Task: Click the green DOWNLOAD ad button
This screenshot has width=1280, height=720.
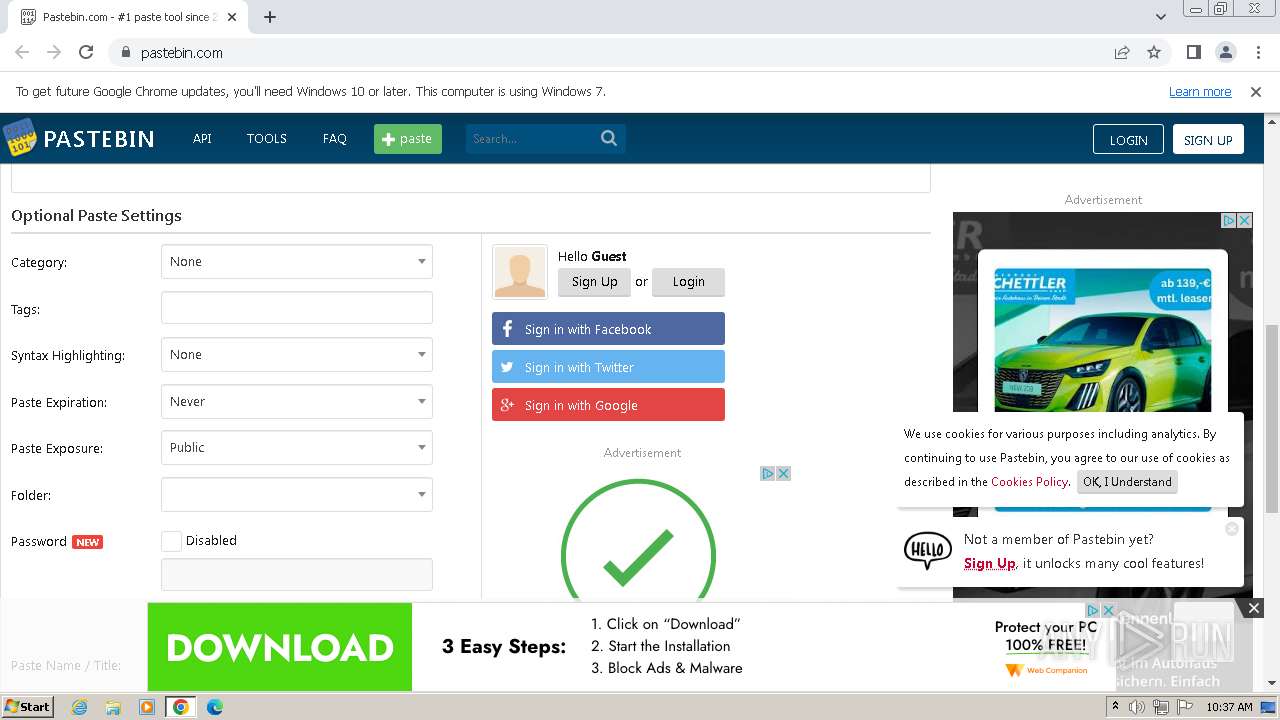Action: (280, 647)
